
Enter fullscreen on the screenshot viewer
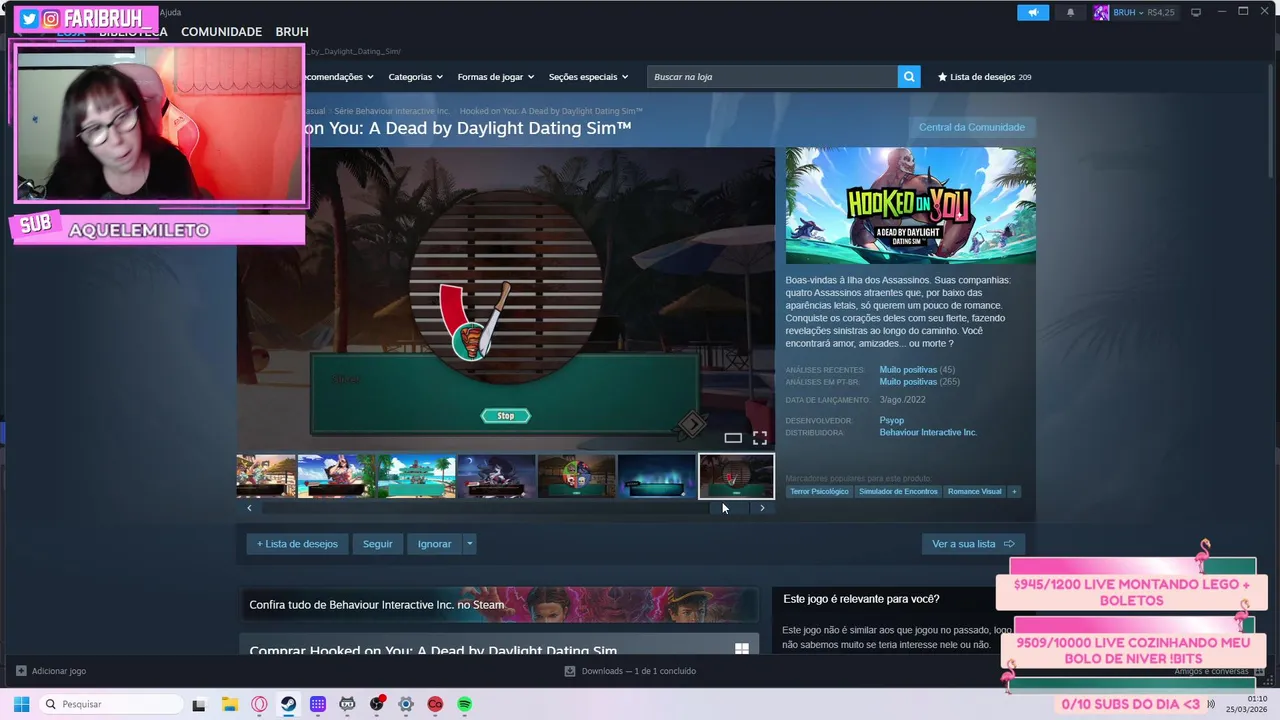click(760, 438)
